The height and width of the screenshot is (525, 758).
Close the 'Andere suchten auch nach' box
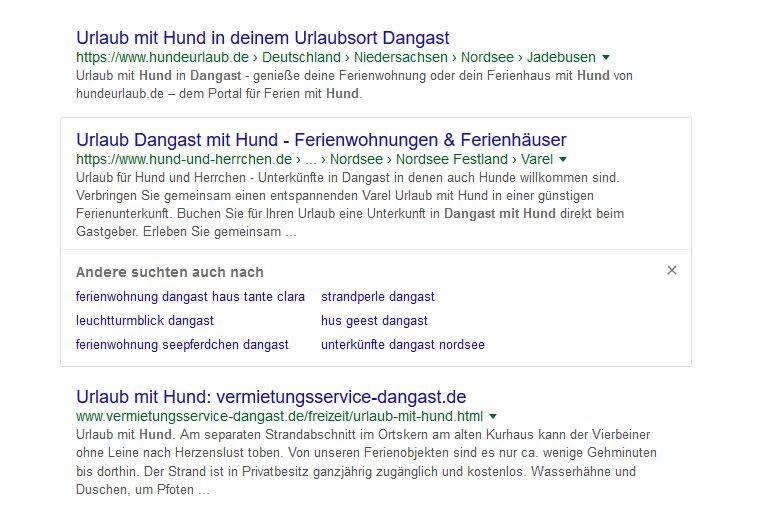pos(672,270)
